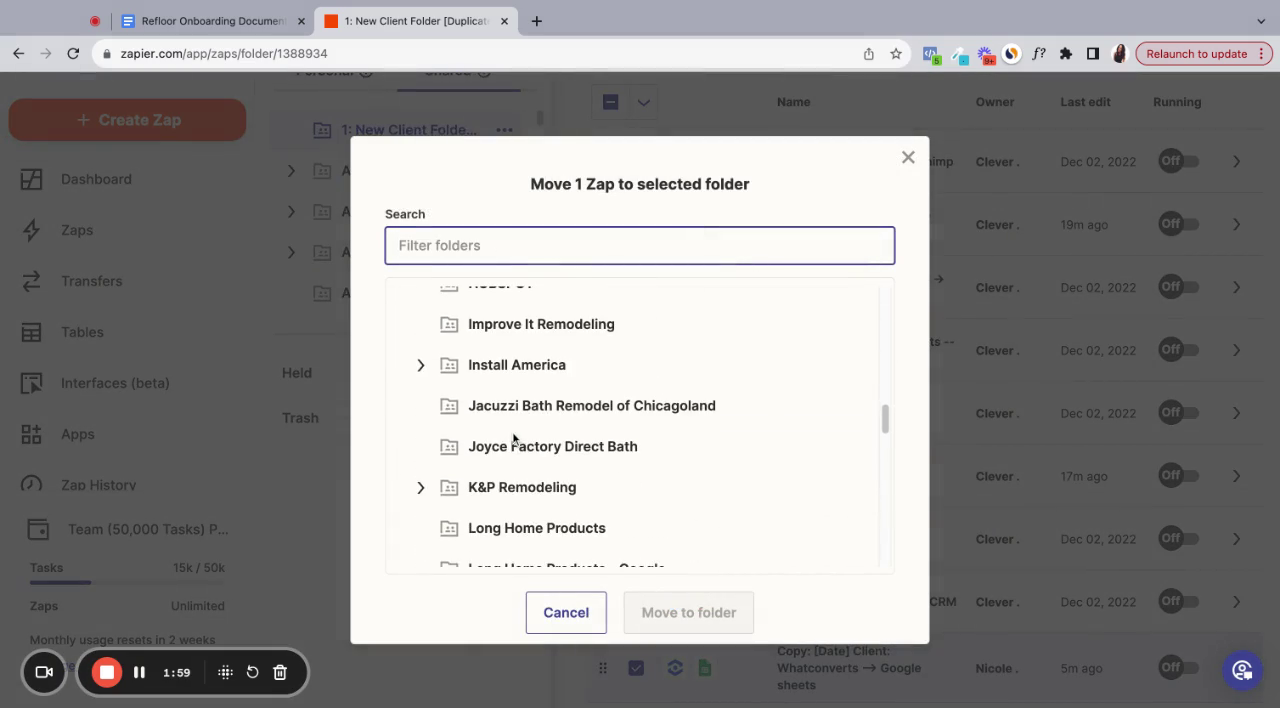Open the bulk selection dropdown arrow
The width and height of the screenshot is (1280, 708).
[x=644, y=102]
